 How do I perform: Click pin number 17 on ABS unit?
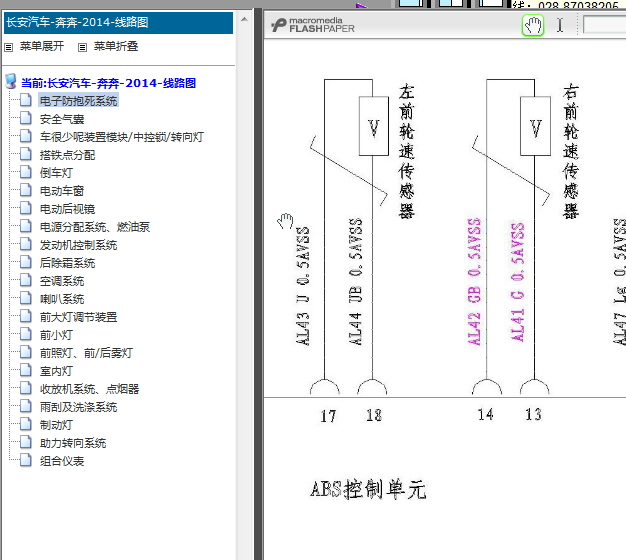pyautogui.click(x=328, y=416)
